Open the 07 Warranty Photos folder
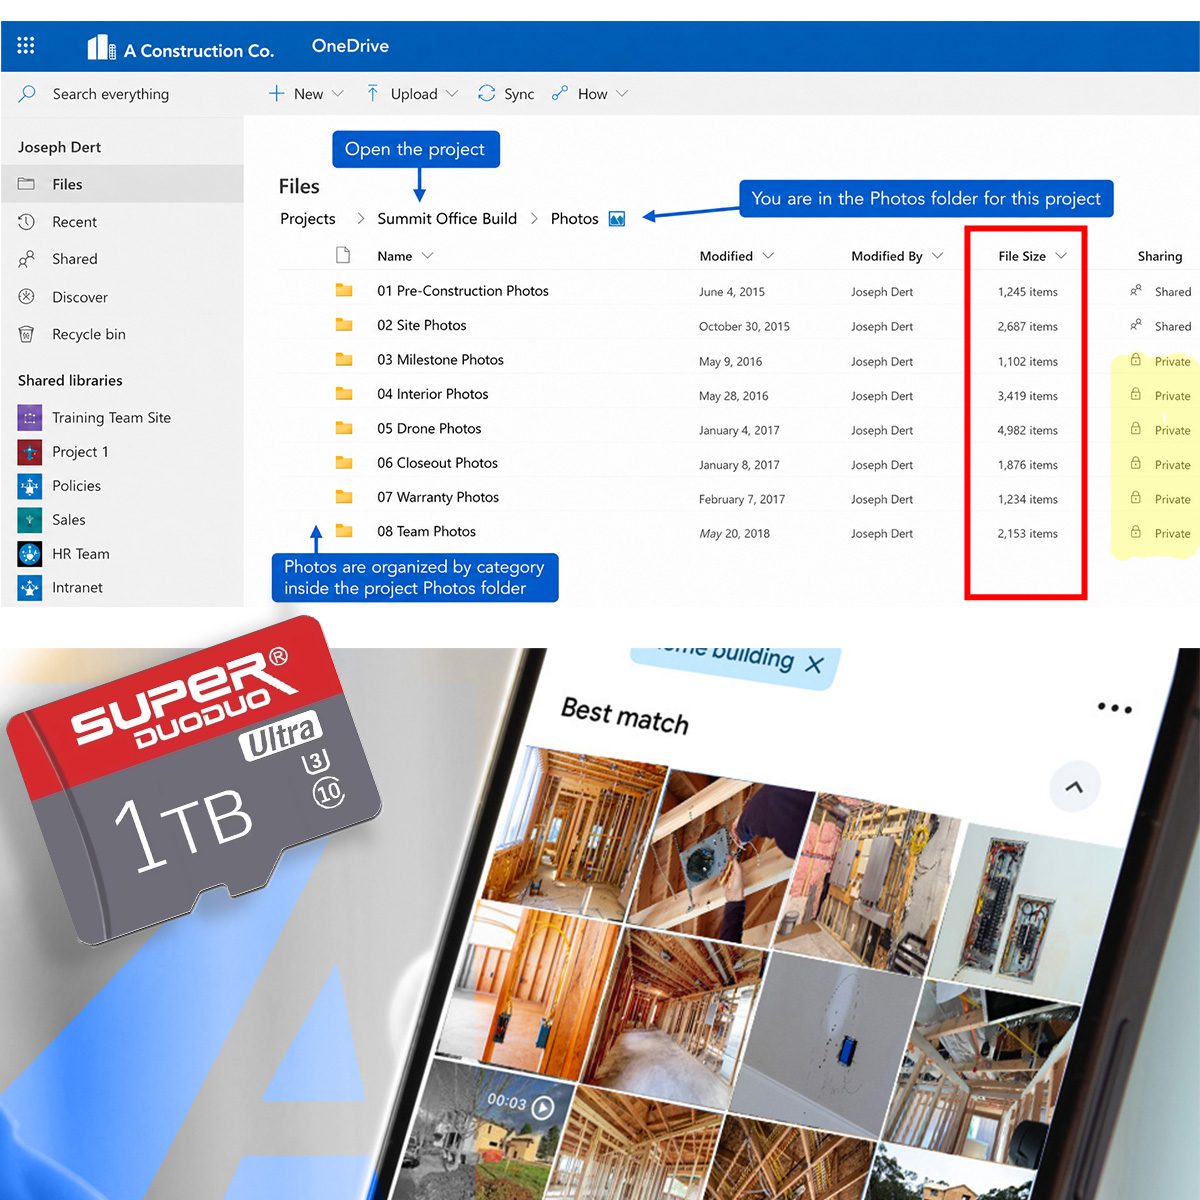This screenshot has height=1200, width=1200. 438,497
